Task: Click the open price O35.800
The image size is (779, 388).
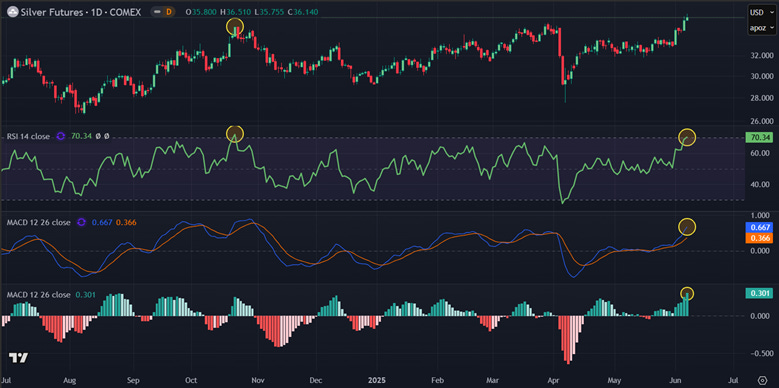Action: pyautogui.click(x=202, y=12)
